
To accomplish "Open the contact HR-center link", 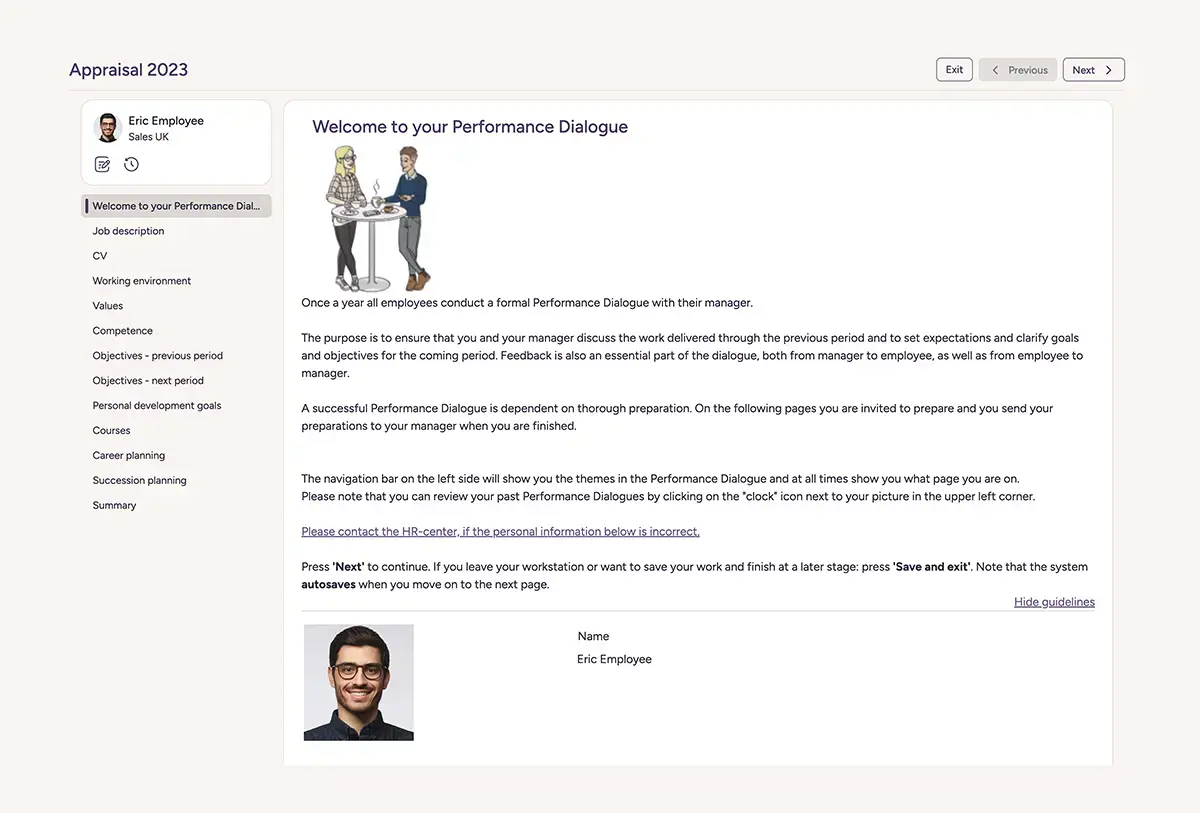I will pyautogui.click(x=500, y=532).
